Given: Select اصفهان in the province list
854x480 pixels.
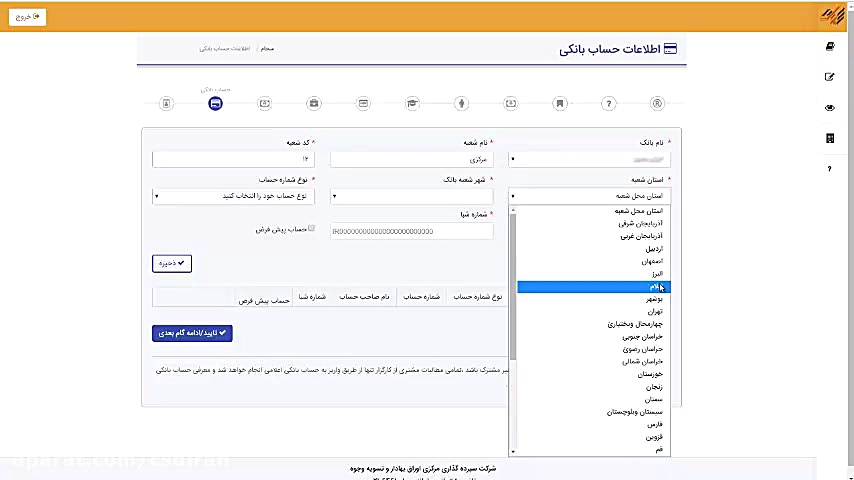Looking at the screenshot, I should pyautogui.click(x=594, y=261).
